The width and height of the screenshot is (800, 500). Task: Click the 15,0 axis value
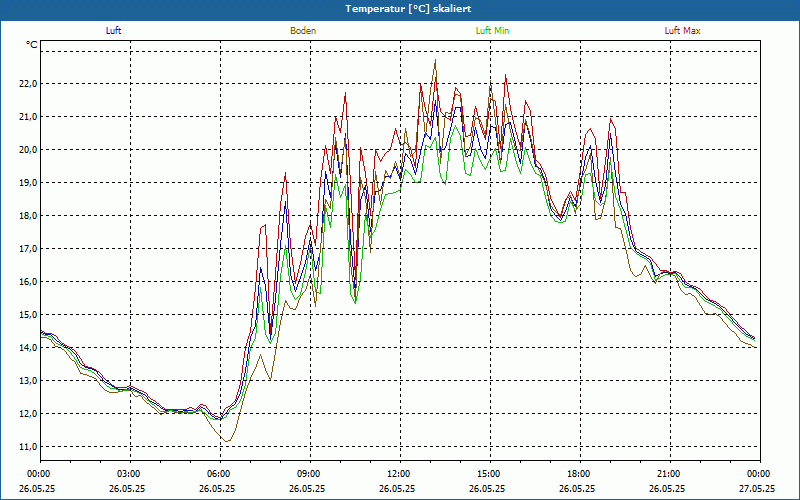click(x=29, y=315)
